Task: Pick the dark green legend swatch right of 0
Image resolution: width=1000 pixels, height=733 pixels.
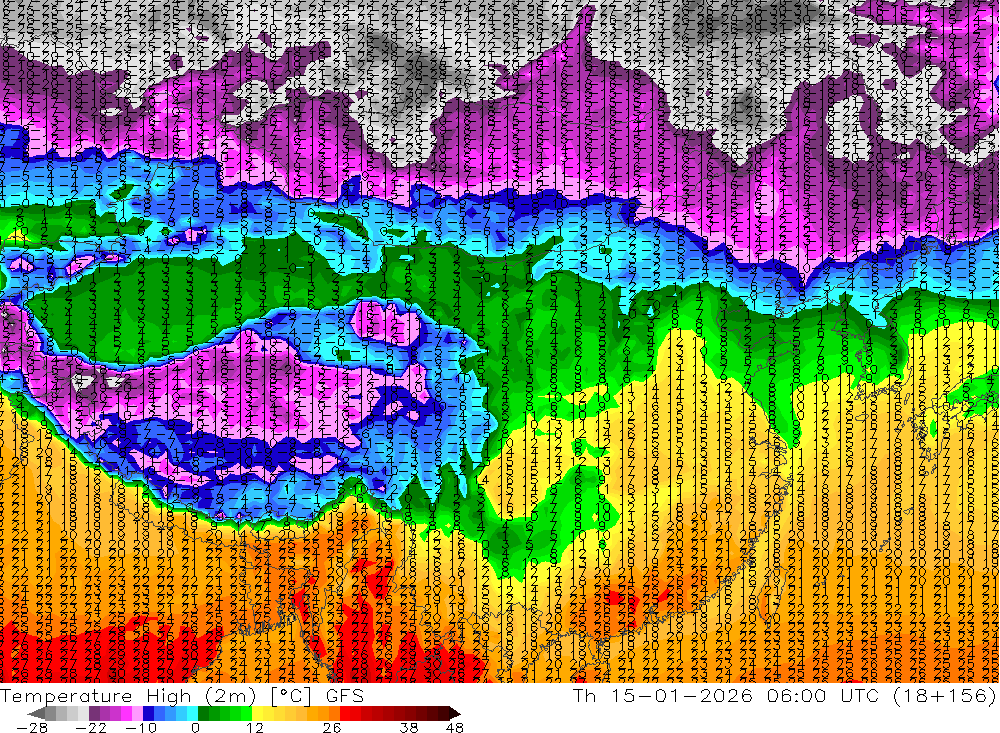Action: 203,713
